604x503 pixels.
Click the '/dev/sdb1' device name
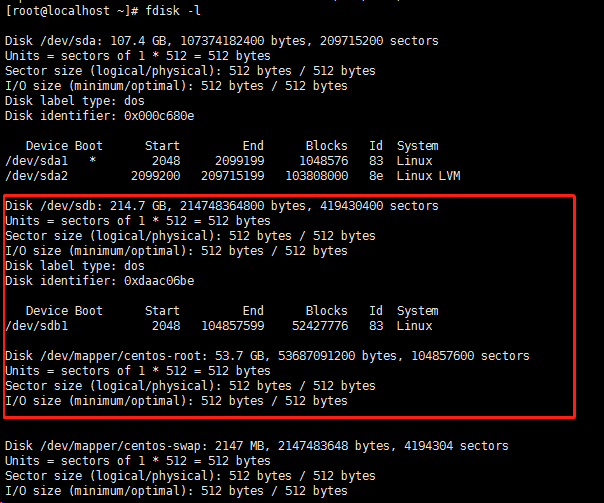tap(37, 326)
